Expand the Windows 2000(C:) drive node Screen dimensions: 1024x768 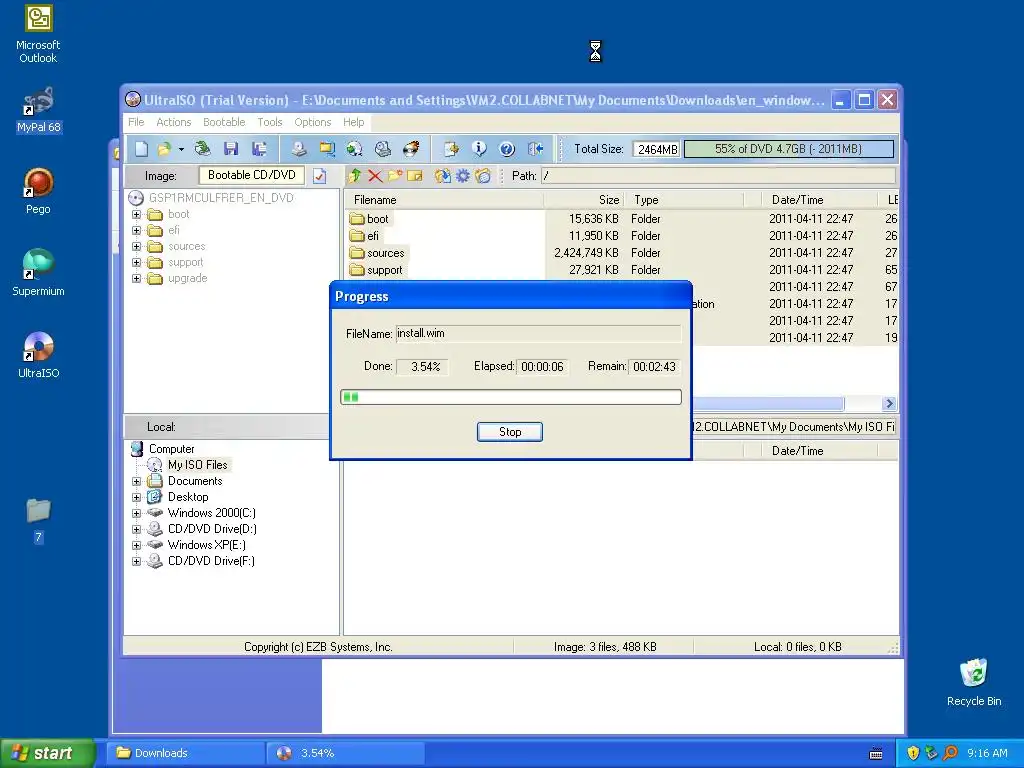[x=136, y=513]
